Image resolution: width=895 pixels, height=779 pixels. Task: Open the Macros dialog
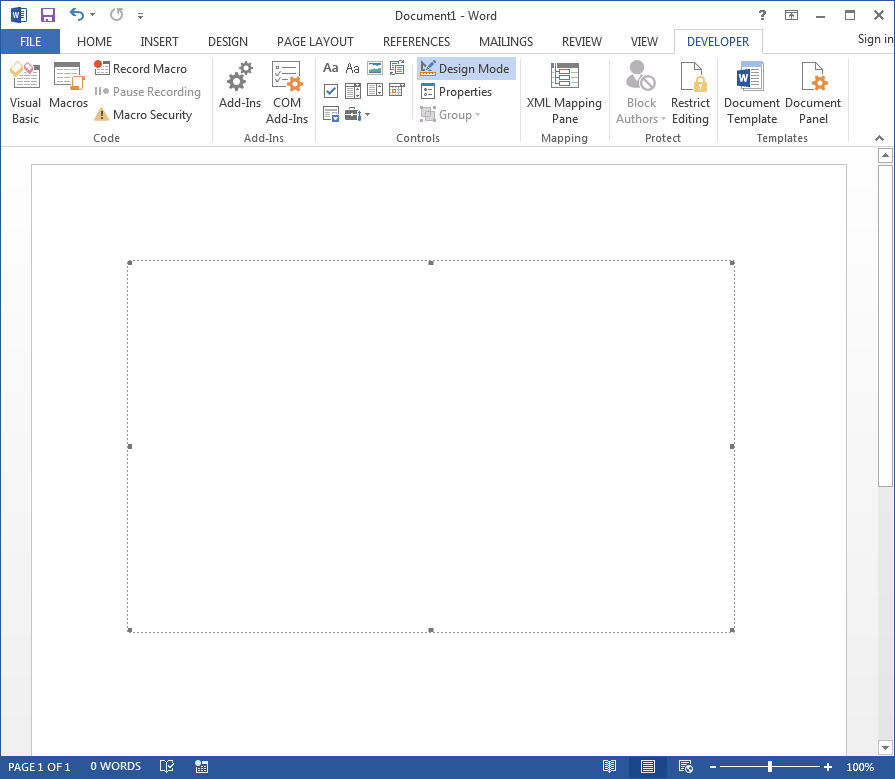[68, 86]
